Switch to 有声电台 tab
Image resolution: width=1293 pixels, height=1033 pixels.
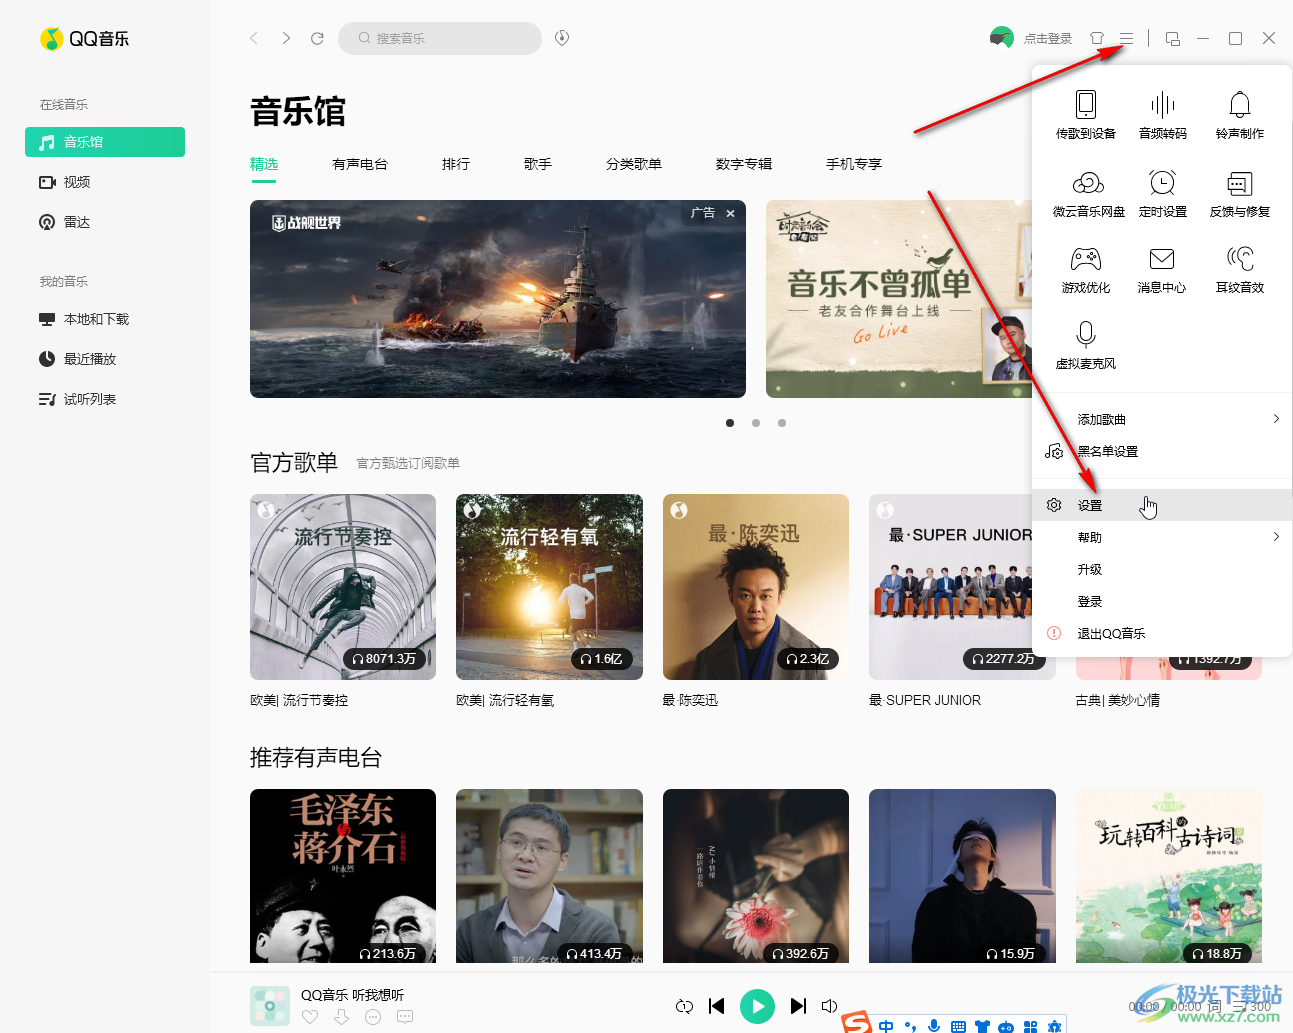coord(360,164)
